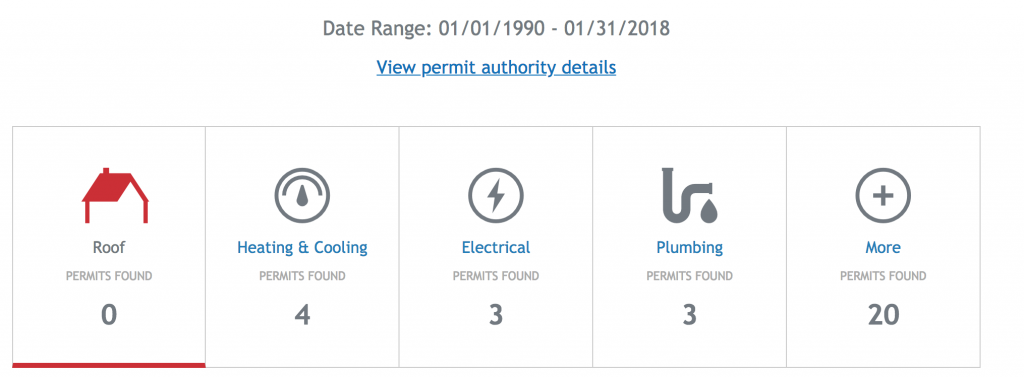Viewport: 1024px width, 377px height.
Task: Click the Roof permits count 0
Action: click(x=109, y=315)
